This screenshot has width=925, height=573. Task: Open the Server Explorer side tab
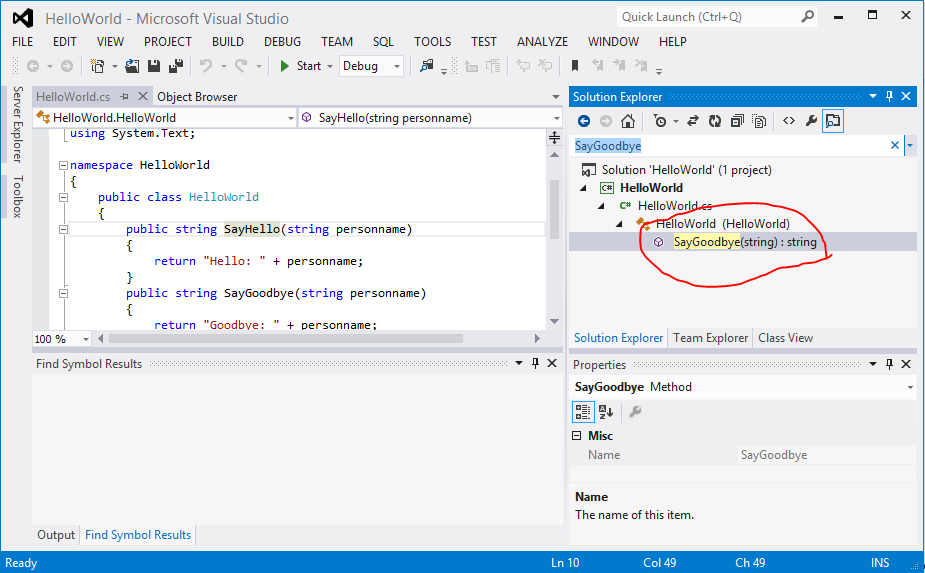click(18, 124)
